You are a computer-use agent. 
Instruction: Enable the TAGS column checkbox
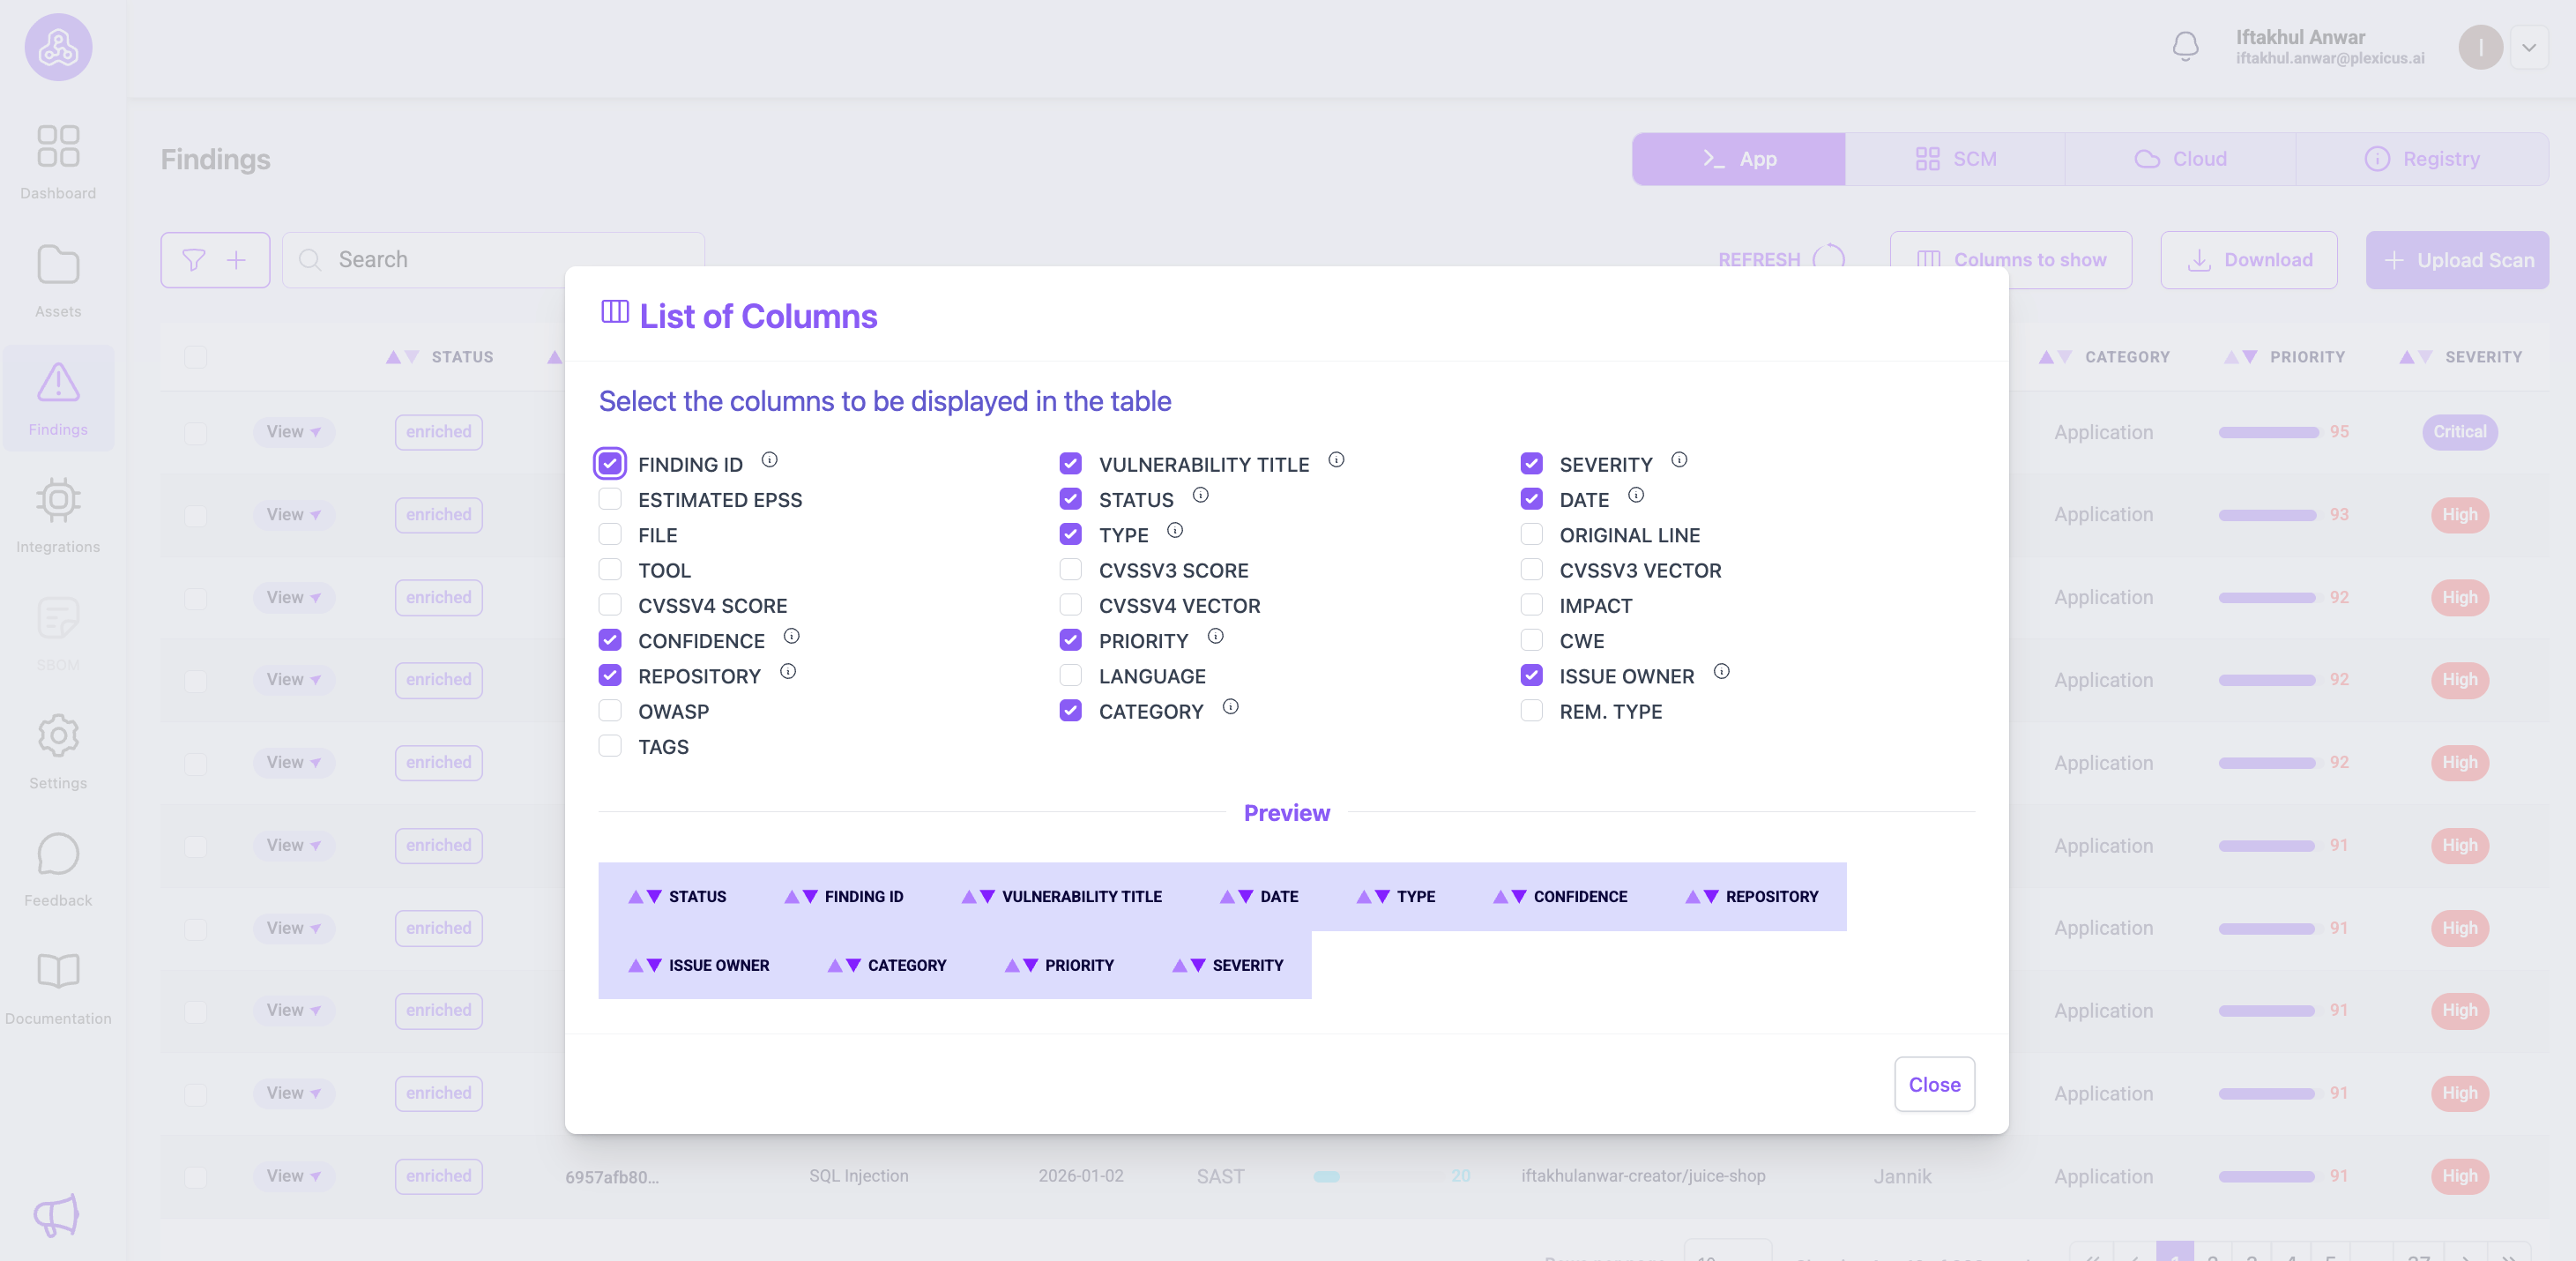pos(611,746)
